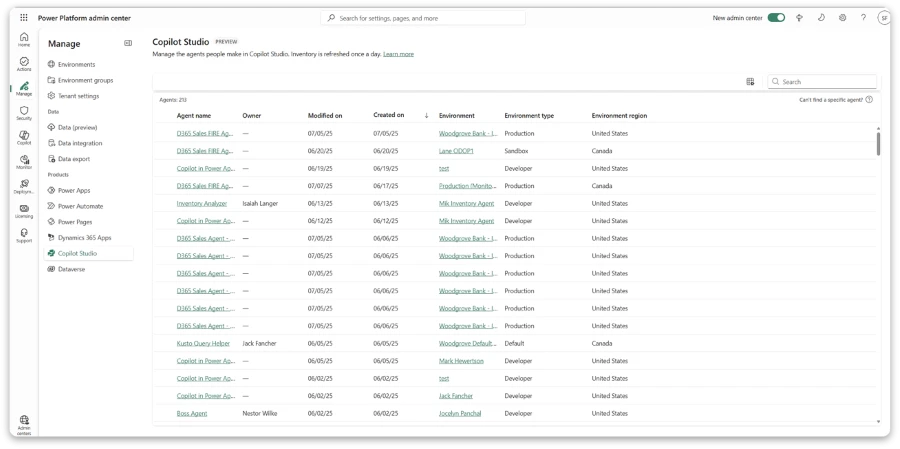Sort by the Created on column
900x449 pixels.
389,115
